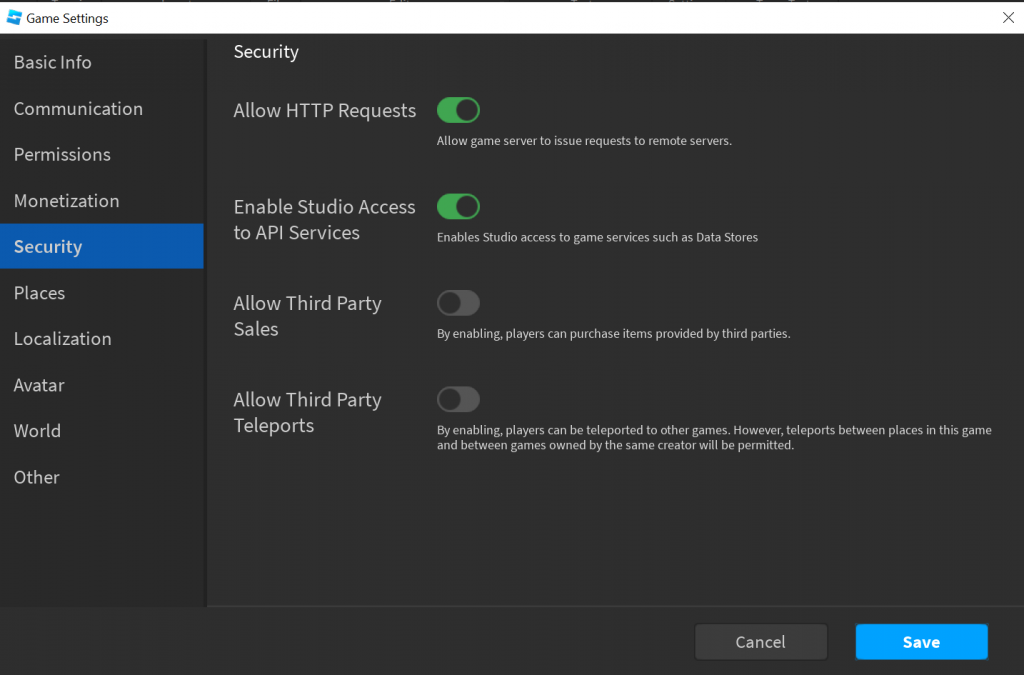Click the Security page heading
The image size is (1024, 675).
[266, 52]
